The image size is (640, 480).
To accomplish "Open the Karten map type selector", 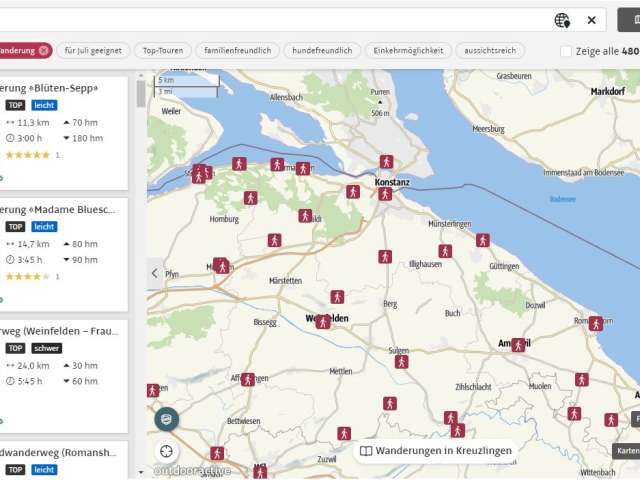I will [627, 450].
